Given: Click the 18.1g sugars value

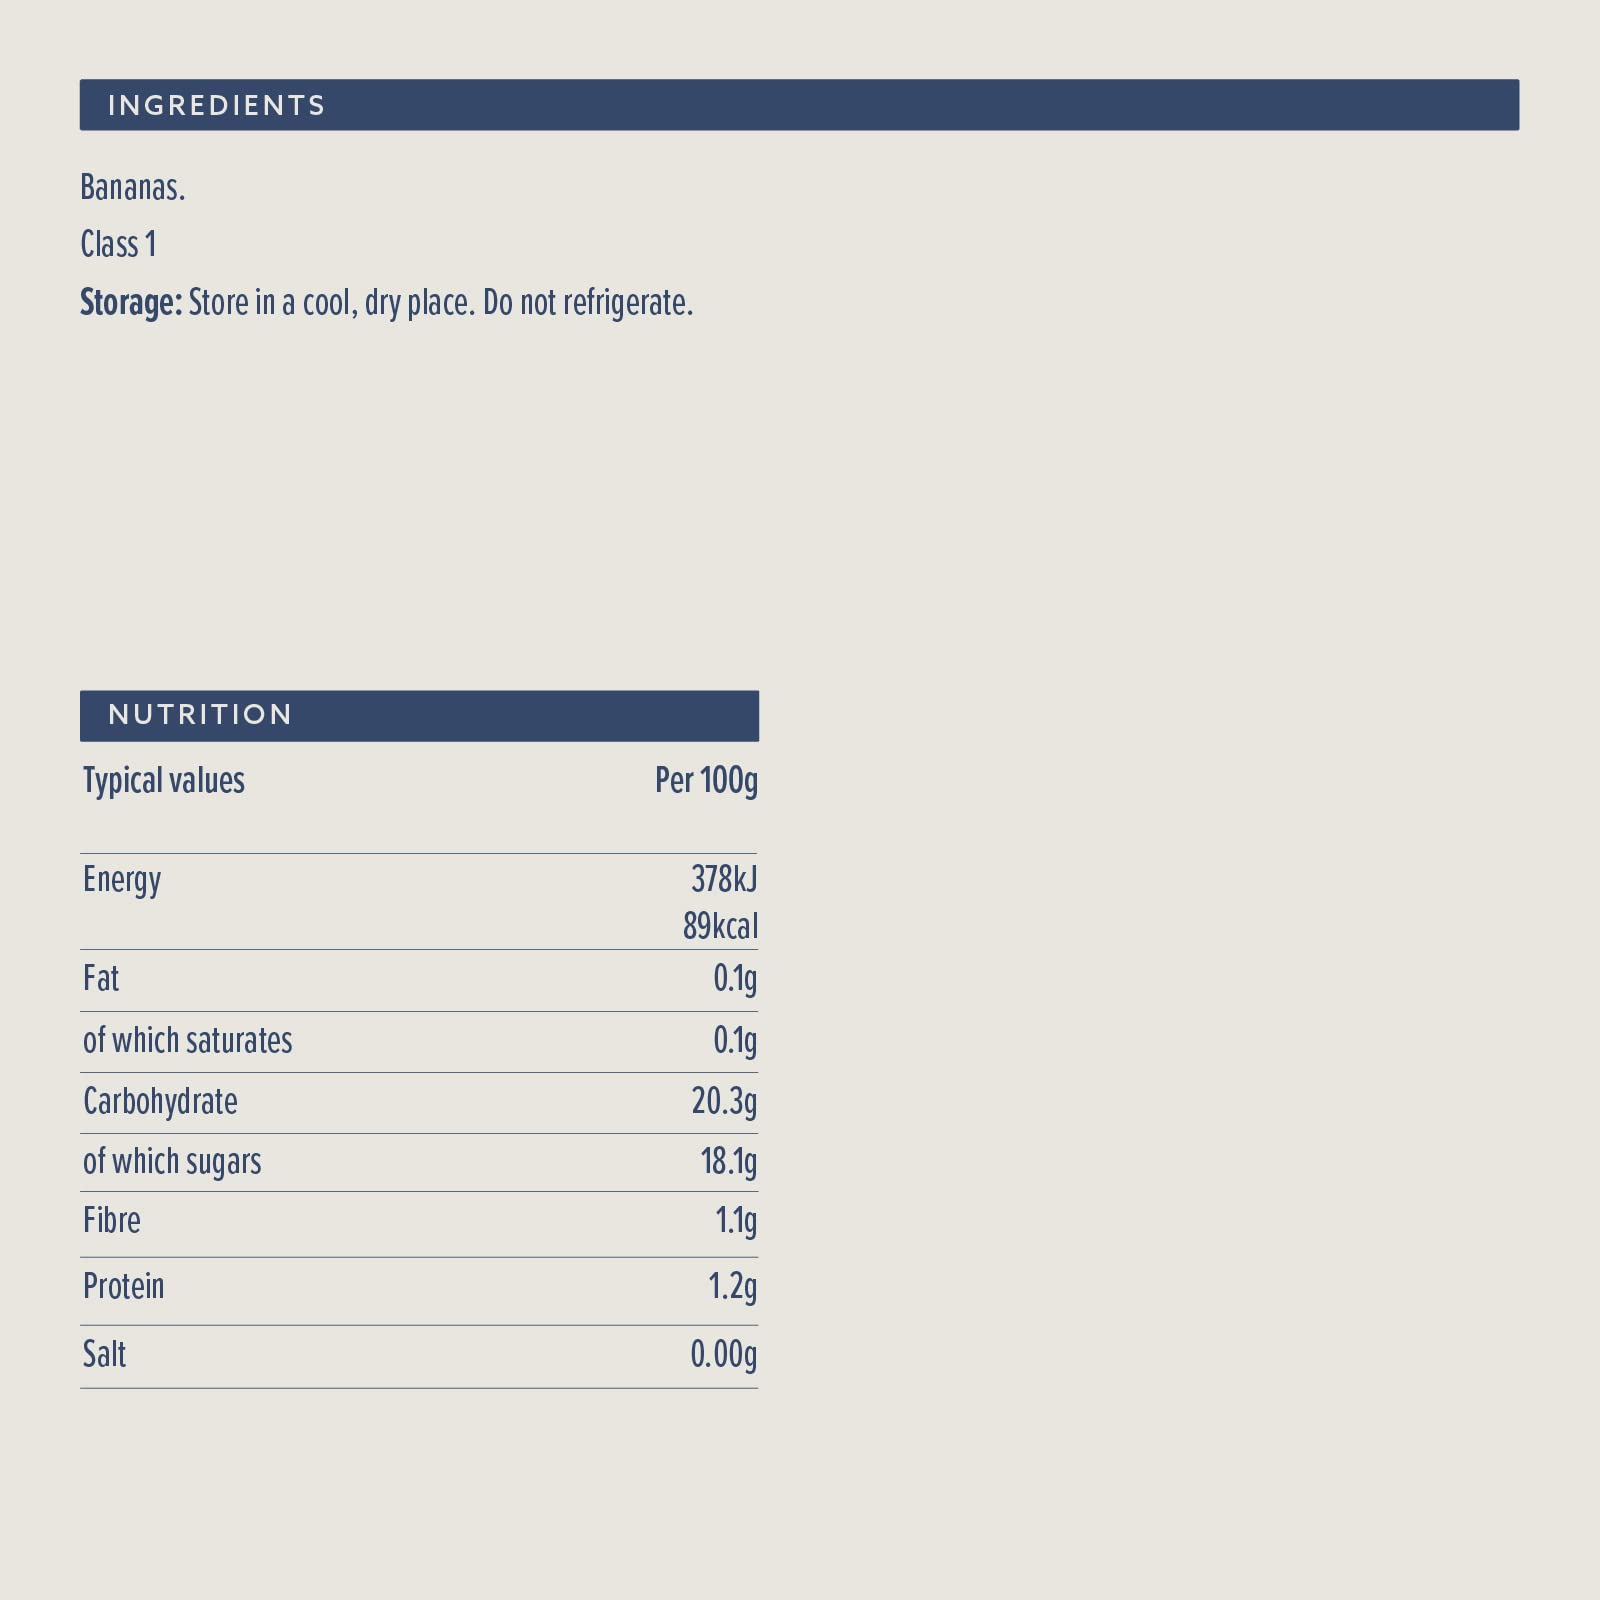Looking at the screenshot, I should (x=728, y=1162).
